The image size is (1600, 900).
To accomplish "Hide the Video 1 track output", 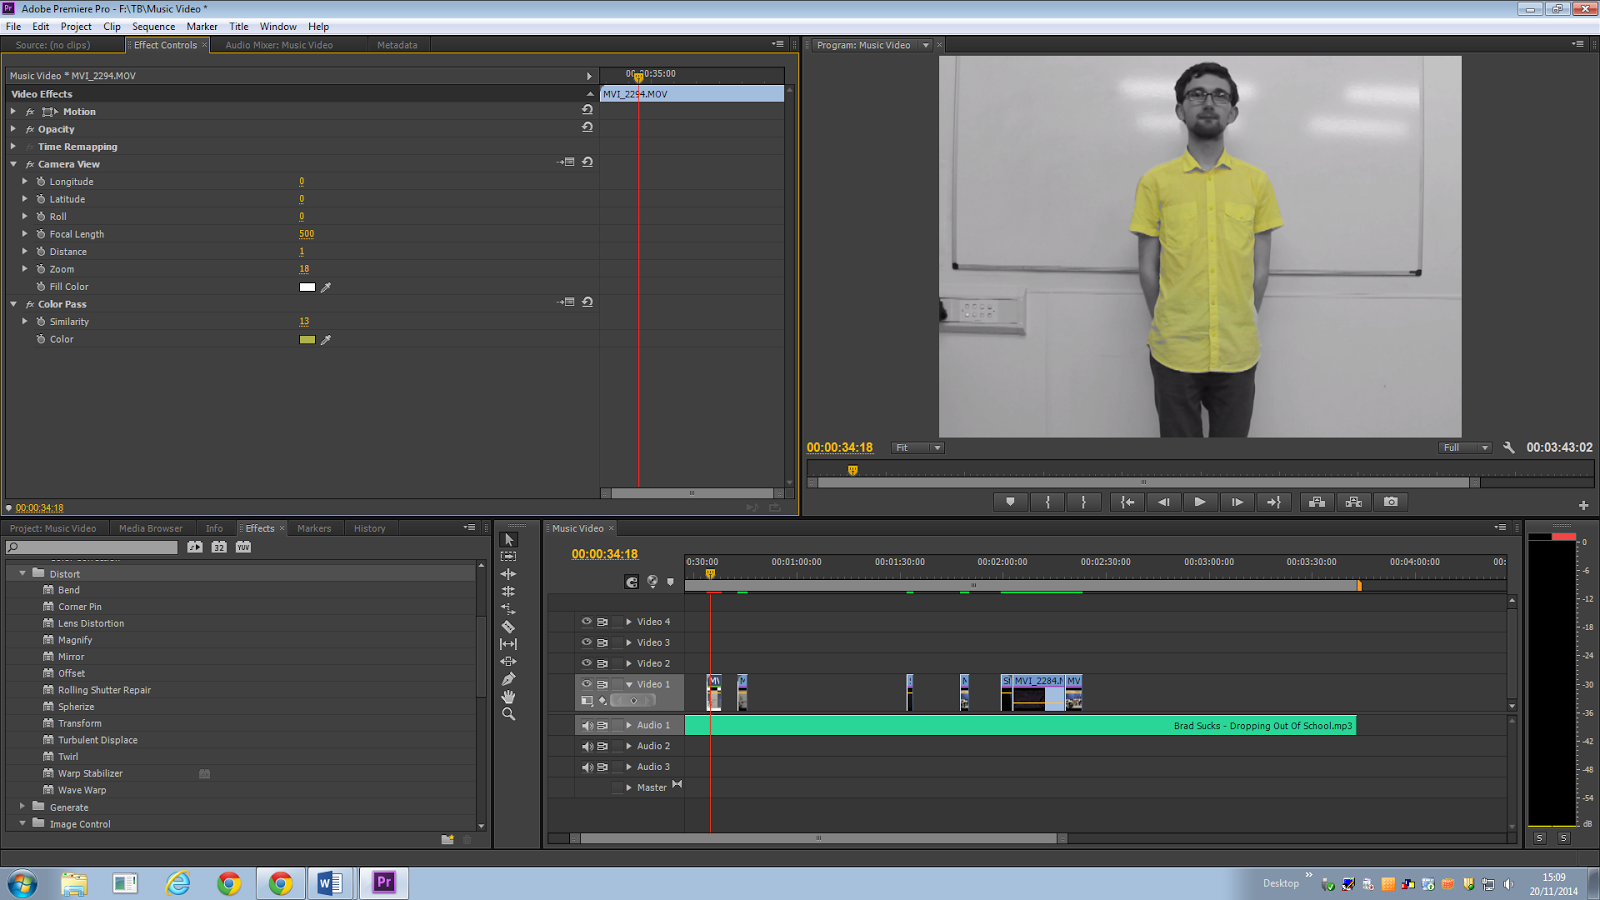I will [x=587, y=684].
